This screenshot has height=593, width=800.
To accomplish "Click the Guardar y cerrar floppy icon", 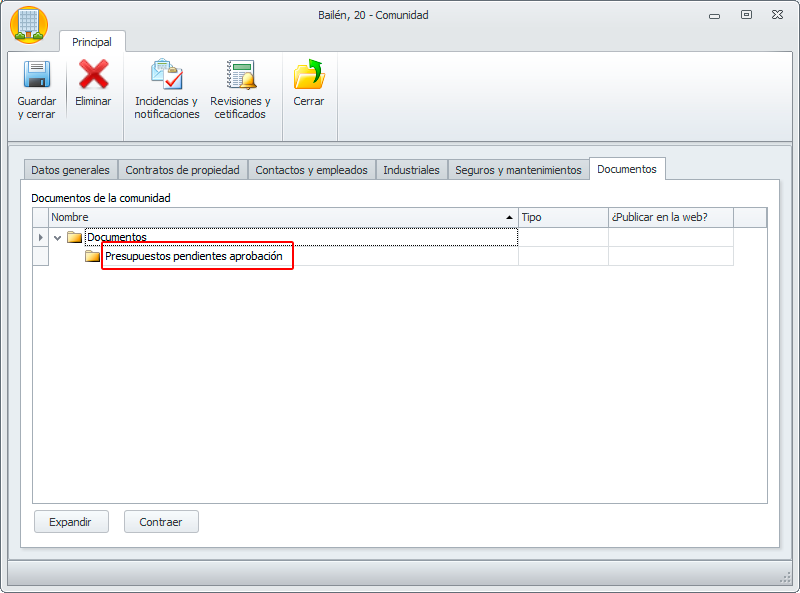I will (x=37, y=75).
